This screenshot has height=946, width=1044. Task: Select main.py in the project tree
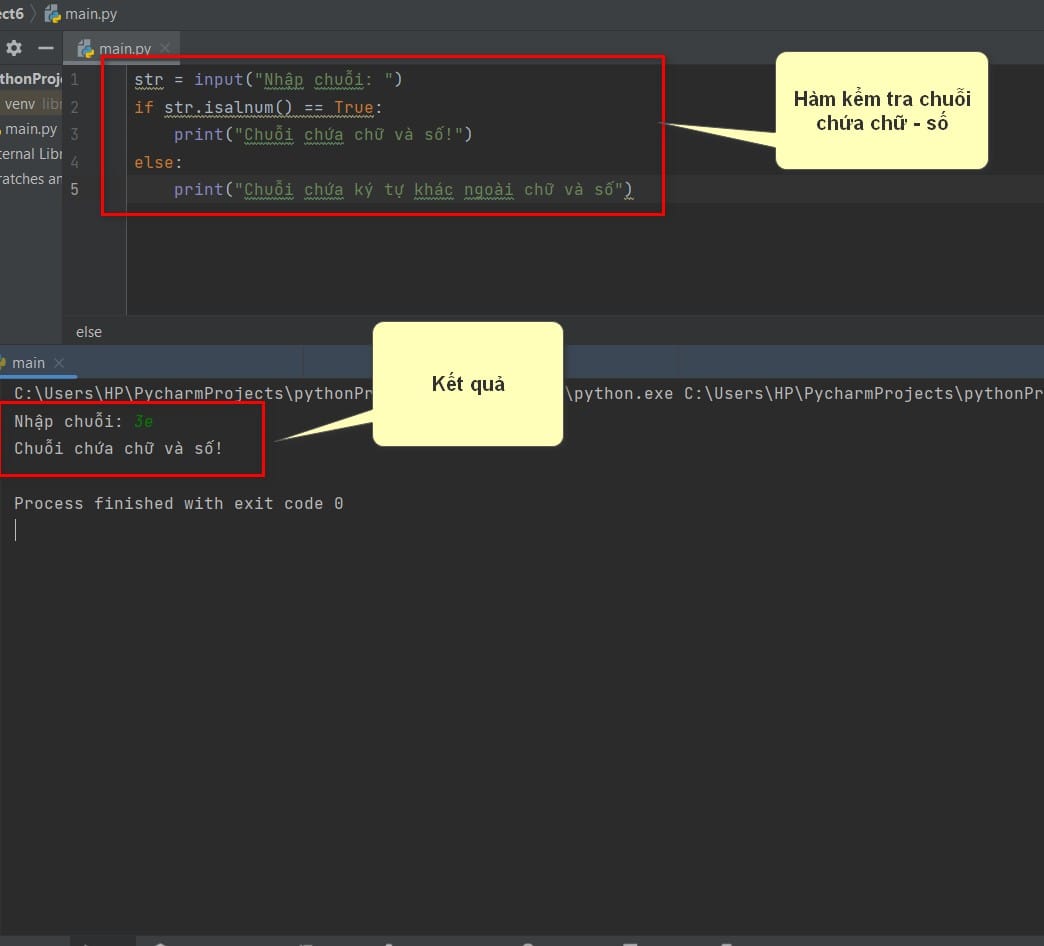point(30,128)
